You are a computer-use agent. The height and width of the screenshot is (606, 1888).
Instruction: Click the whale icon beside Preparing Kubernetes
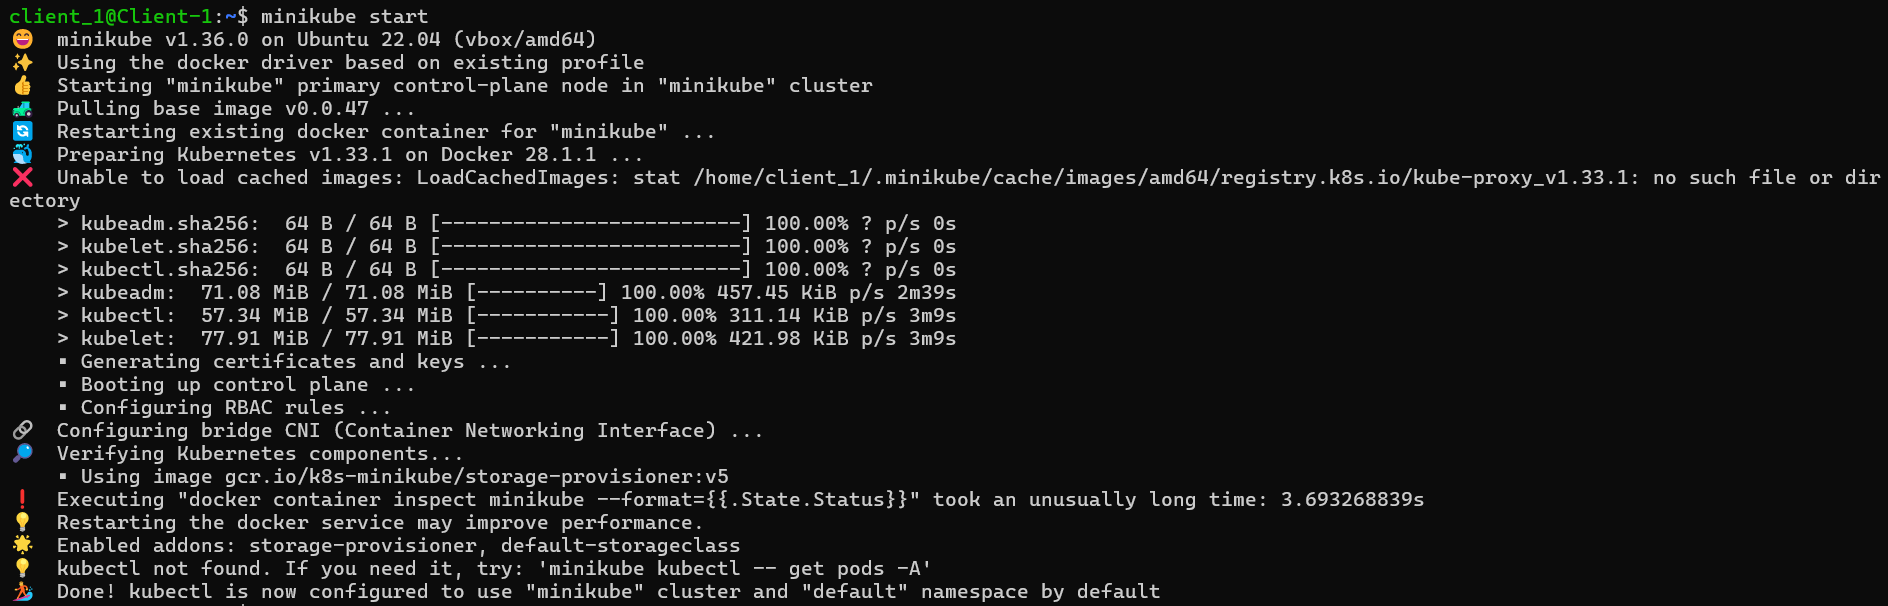[x=22, y=154]
